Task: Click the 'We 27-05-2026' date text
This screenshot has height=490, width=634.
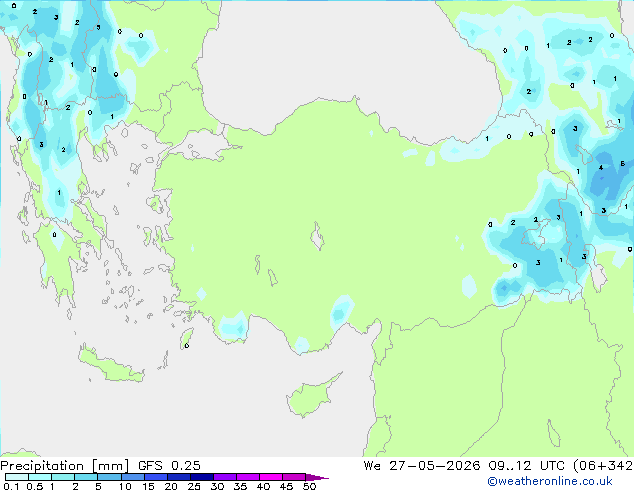Action: (422, 466)
